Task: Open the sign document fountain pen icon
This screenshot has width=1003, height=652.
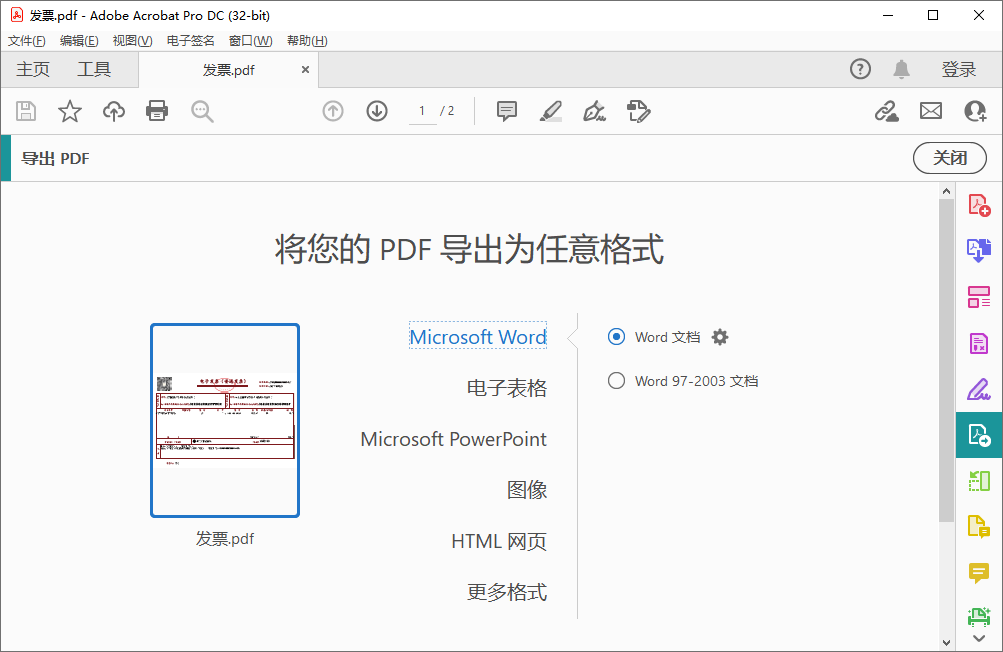Action: tap(594, 111)
